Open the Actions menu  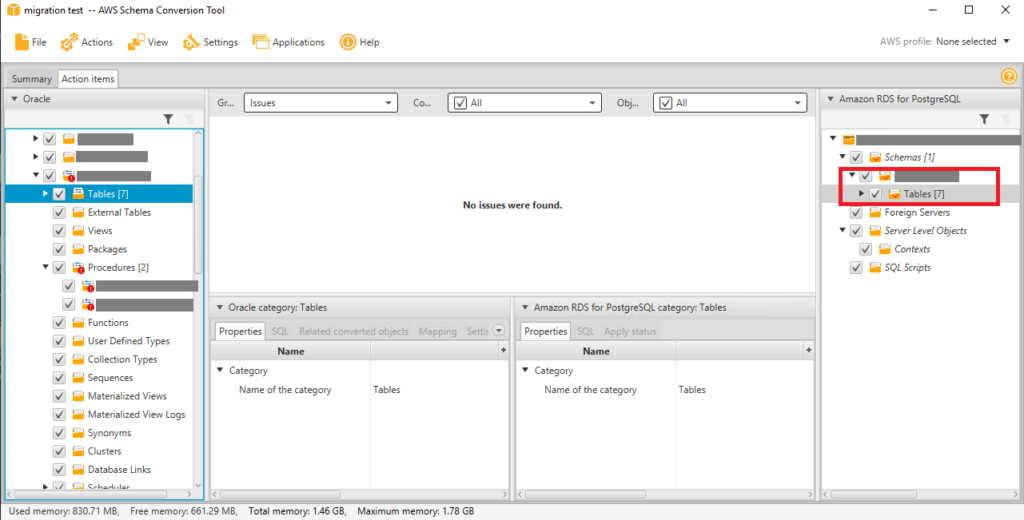[x=87, y=42]
